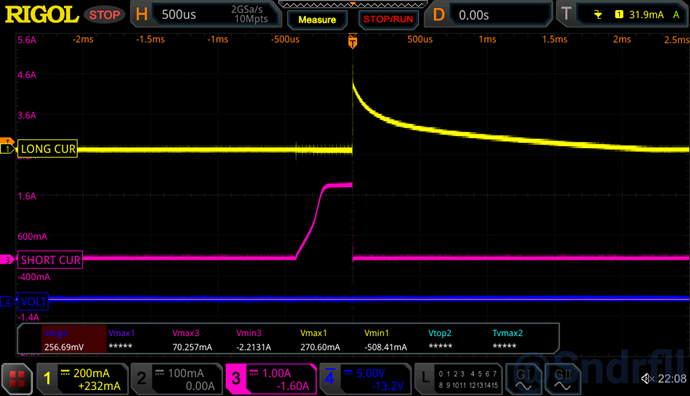Click the falling edge trigger slope icon

598,15
